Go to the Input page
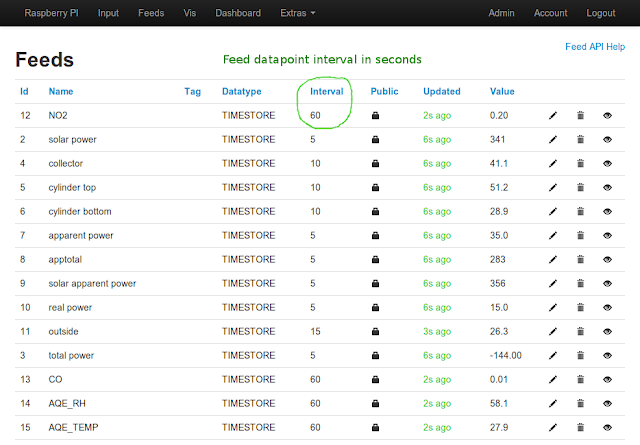The image size is (640, 445). click(x=108, y=13)
